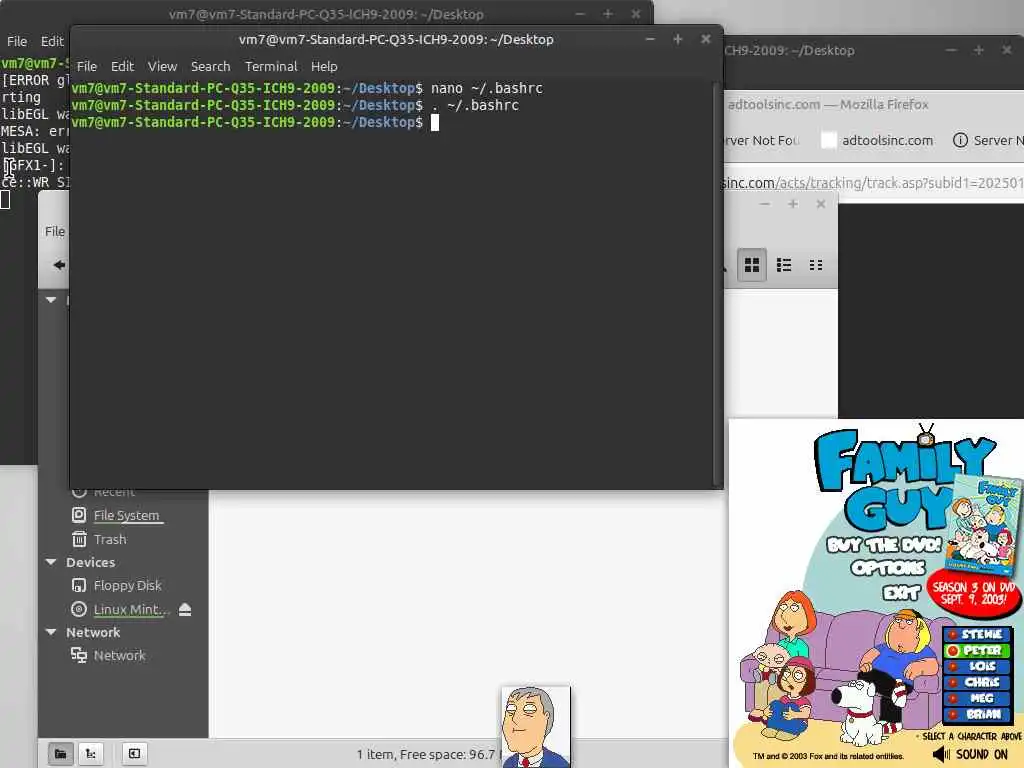Open Linux Mint device in sidebar
The image size is (1024, 768).
coord(131,609)
